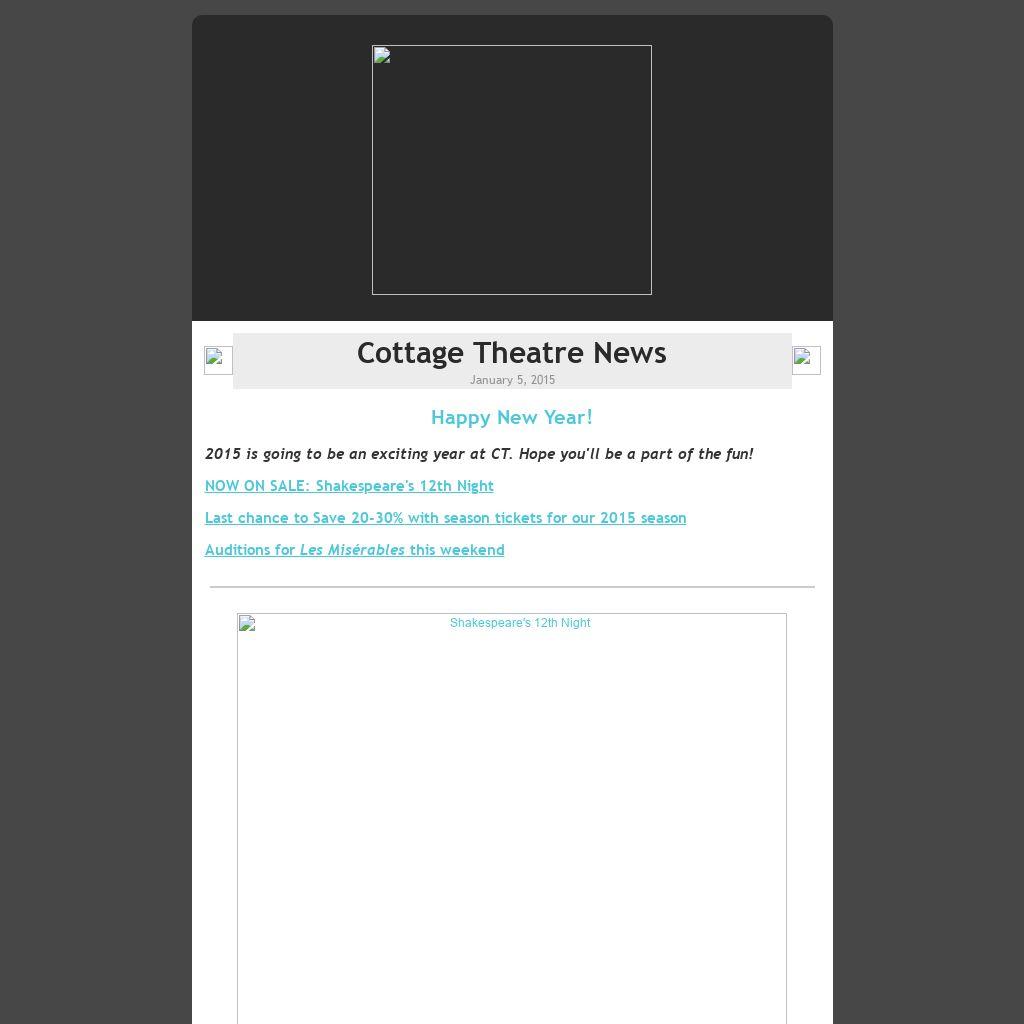Click the broken logo image in header

coord(511,170)
